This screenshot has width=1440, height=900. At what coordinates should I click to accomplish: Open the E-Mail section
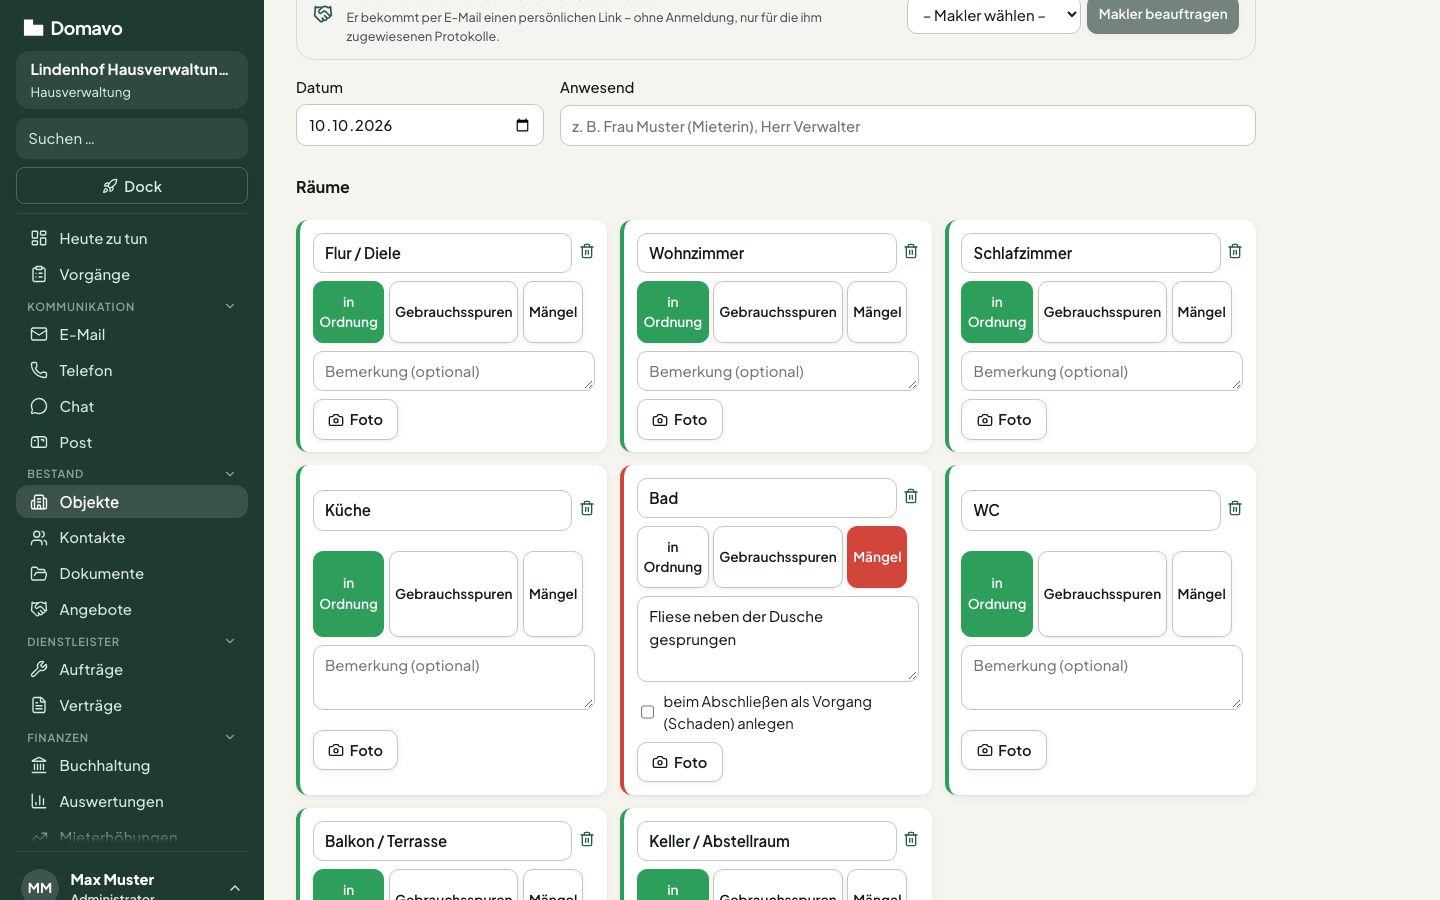pos(132,334)
